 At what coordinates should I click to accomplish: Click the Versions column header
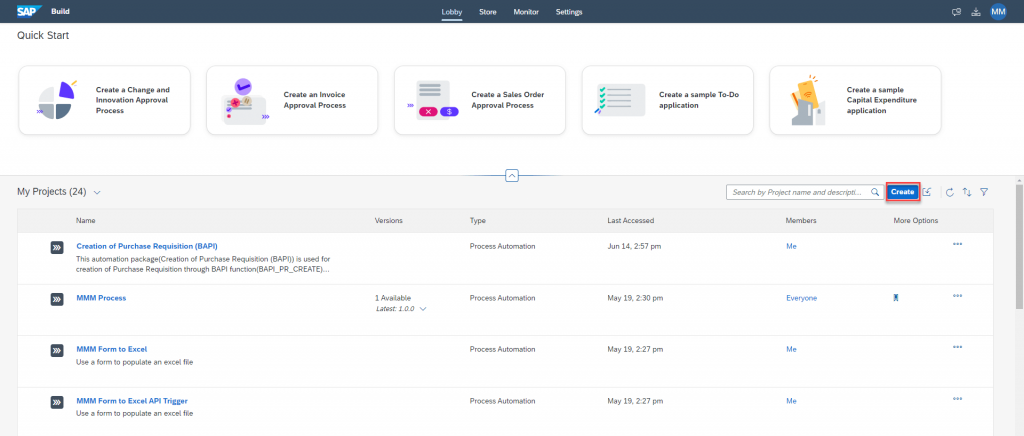pos(389,221)
